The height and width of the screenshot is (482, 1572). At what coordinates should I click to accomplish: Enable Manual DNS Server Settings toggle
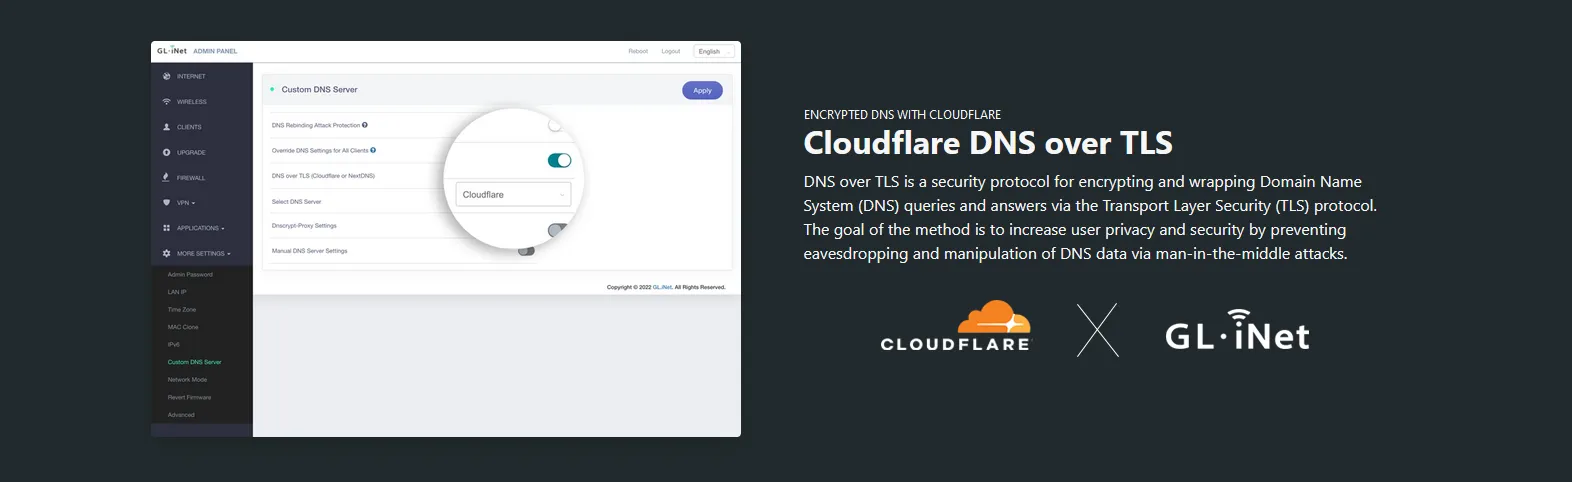pos(526,251)
